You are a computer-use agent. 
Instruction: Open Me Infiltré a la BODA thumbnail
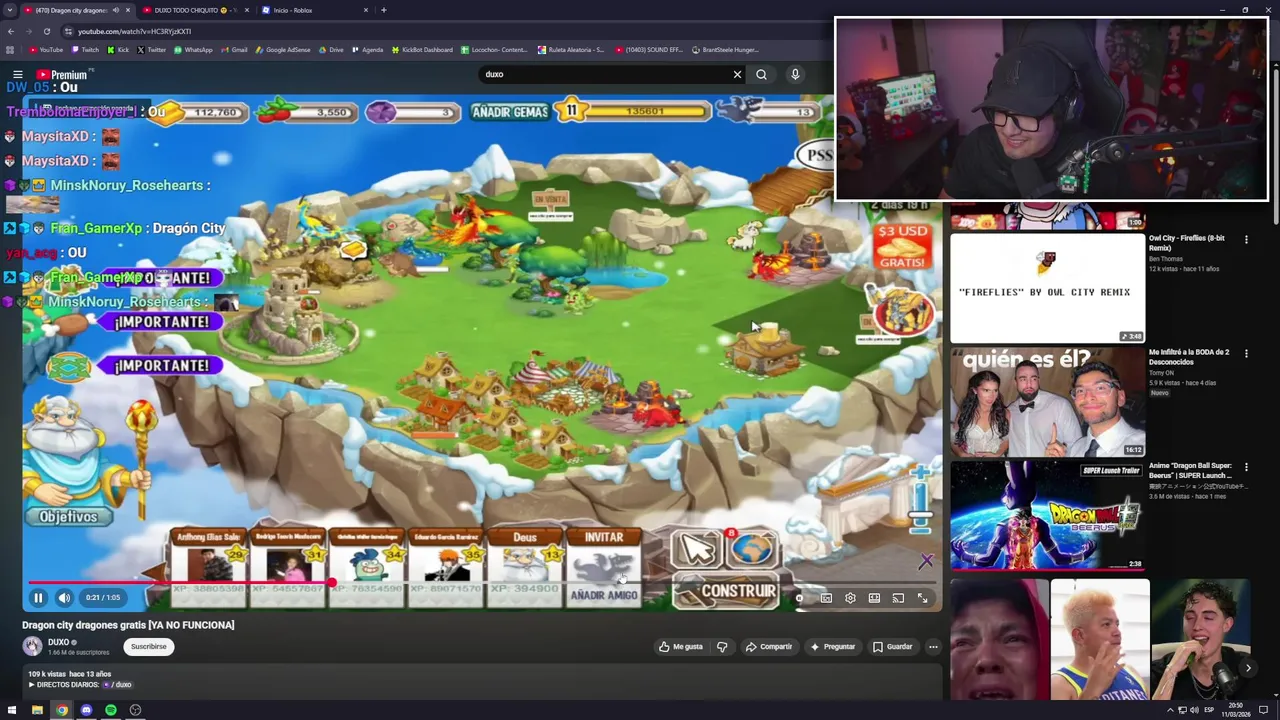tap(1047, 402)
